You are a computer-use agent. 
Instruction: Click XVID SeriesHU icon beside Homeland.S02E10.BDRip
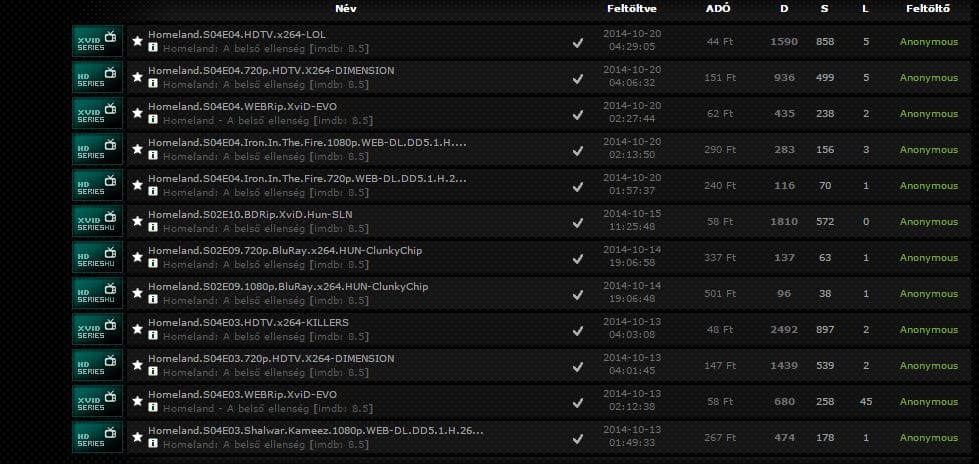97,222
